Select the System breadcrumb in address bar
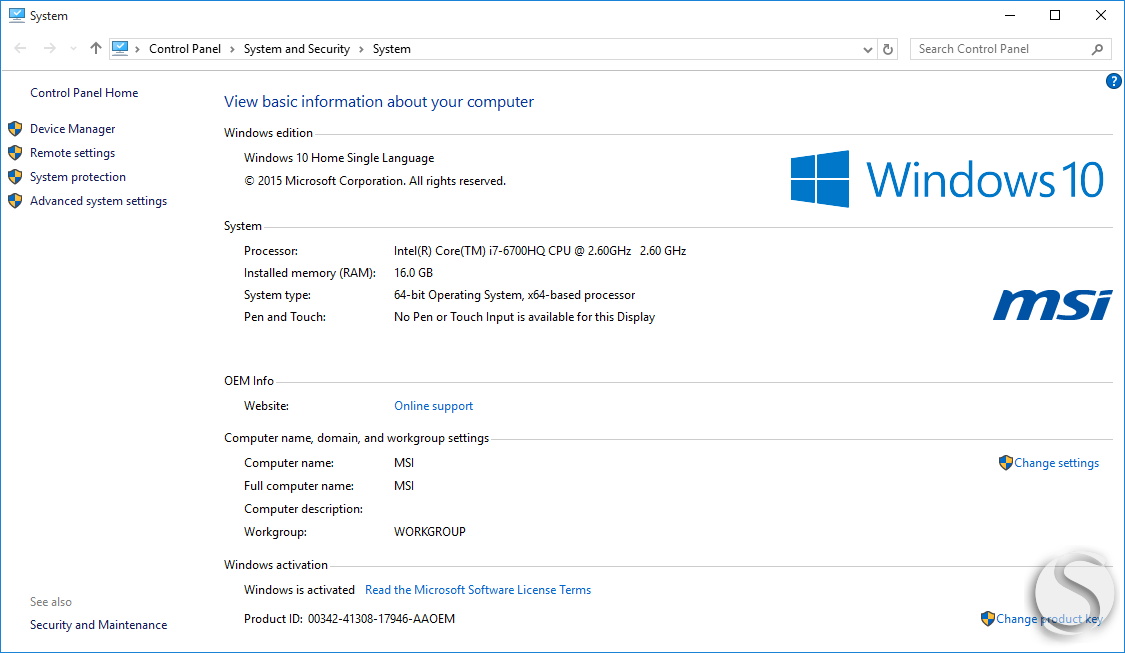The image size is (1125, 653). pyautogui.click(x=392, y=49)
